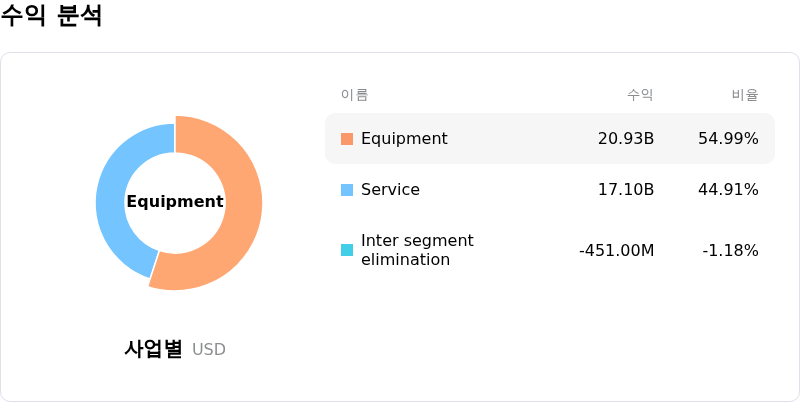Click the Equipment label in donut center
The height and width of the screenshot is (402, 800).
pyautogui.click(x=175, y=202)
